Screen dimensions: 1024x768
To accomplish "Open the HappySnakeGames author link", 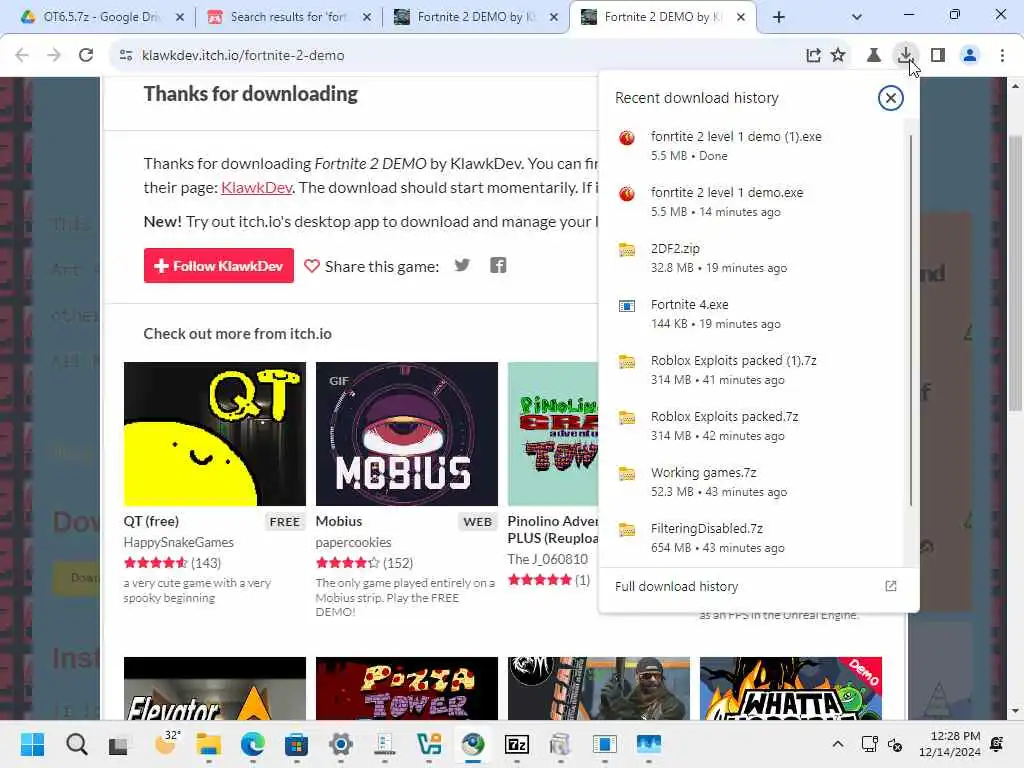I will coord(178,542).
